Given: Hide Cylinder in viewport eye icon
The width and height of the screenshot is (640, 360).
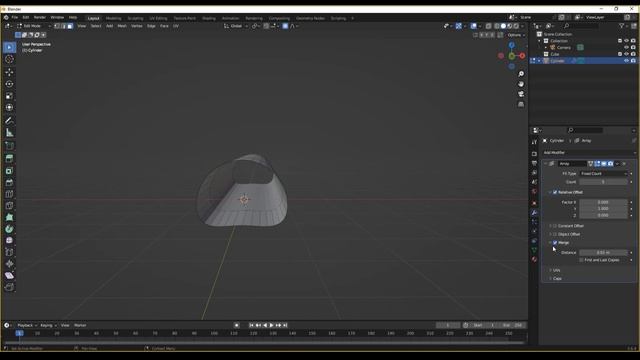Looking at the screenshot, I should [x=627, y=61].
